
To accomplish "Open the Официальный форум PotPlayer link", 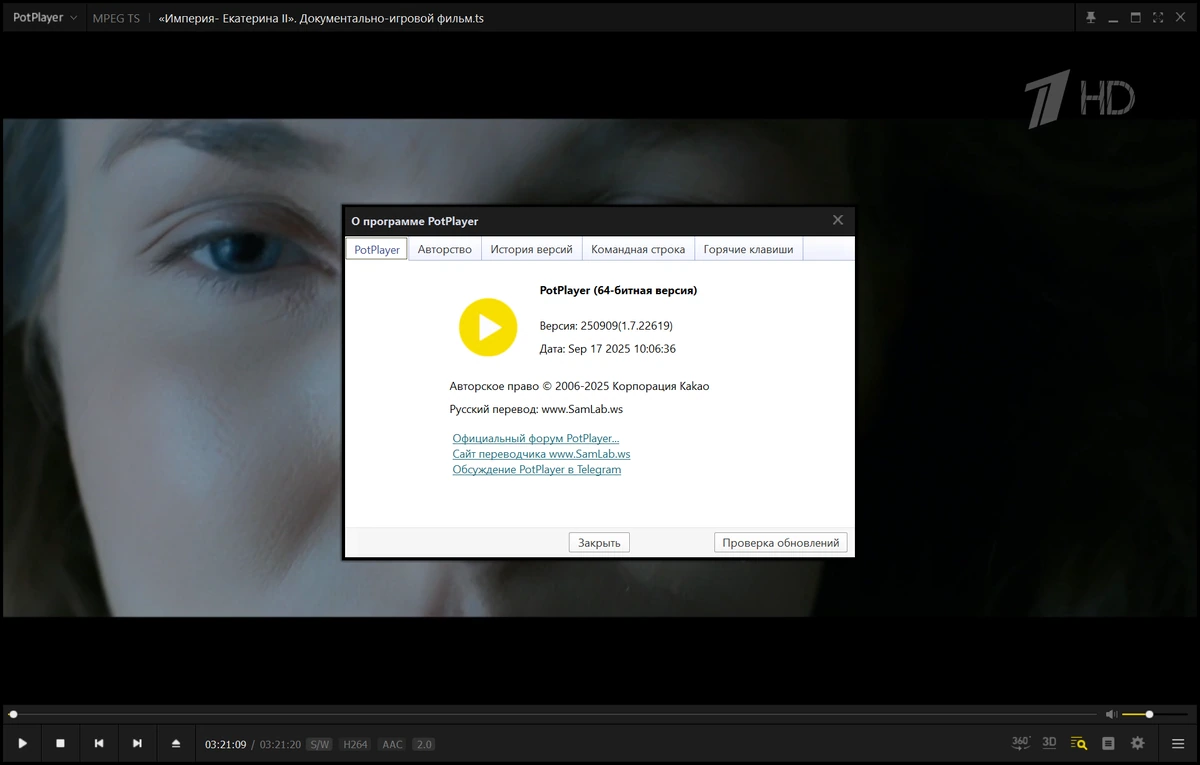I will point(536,438).
